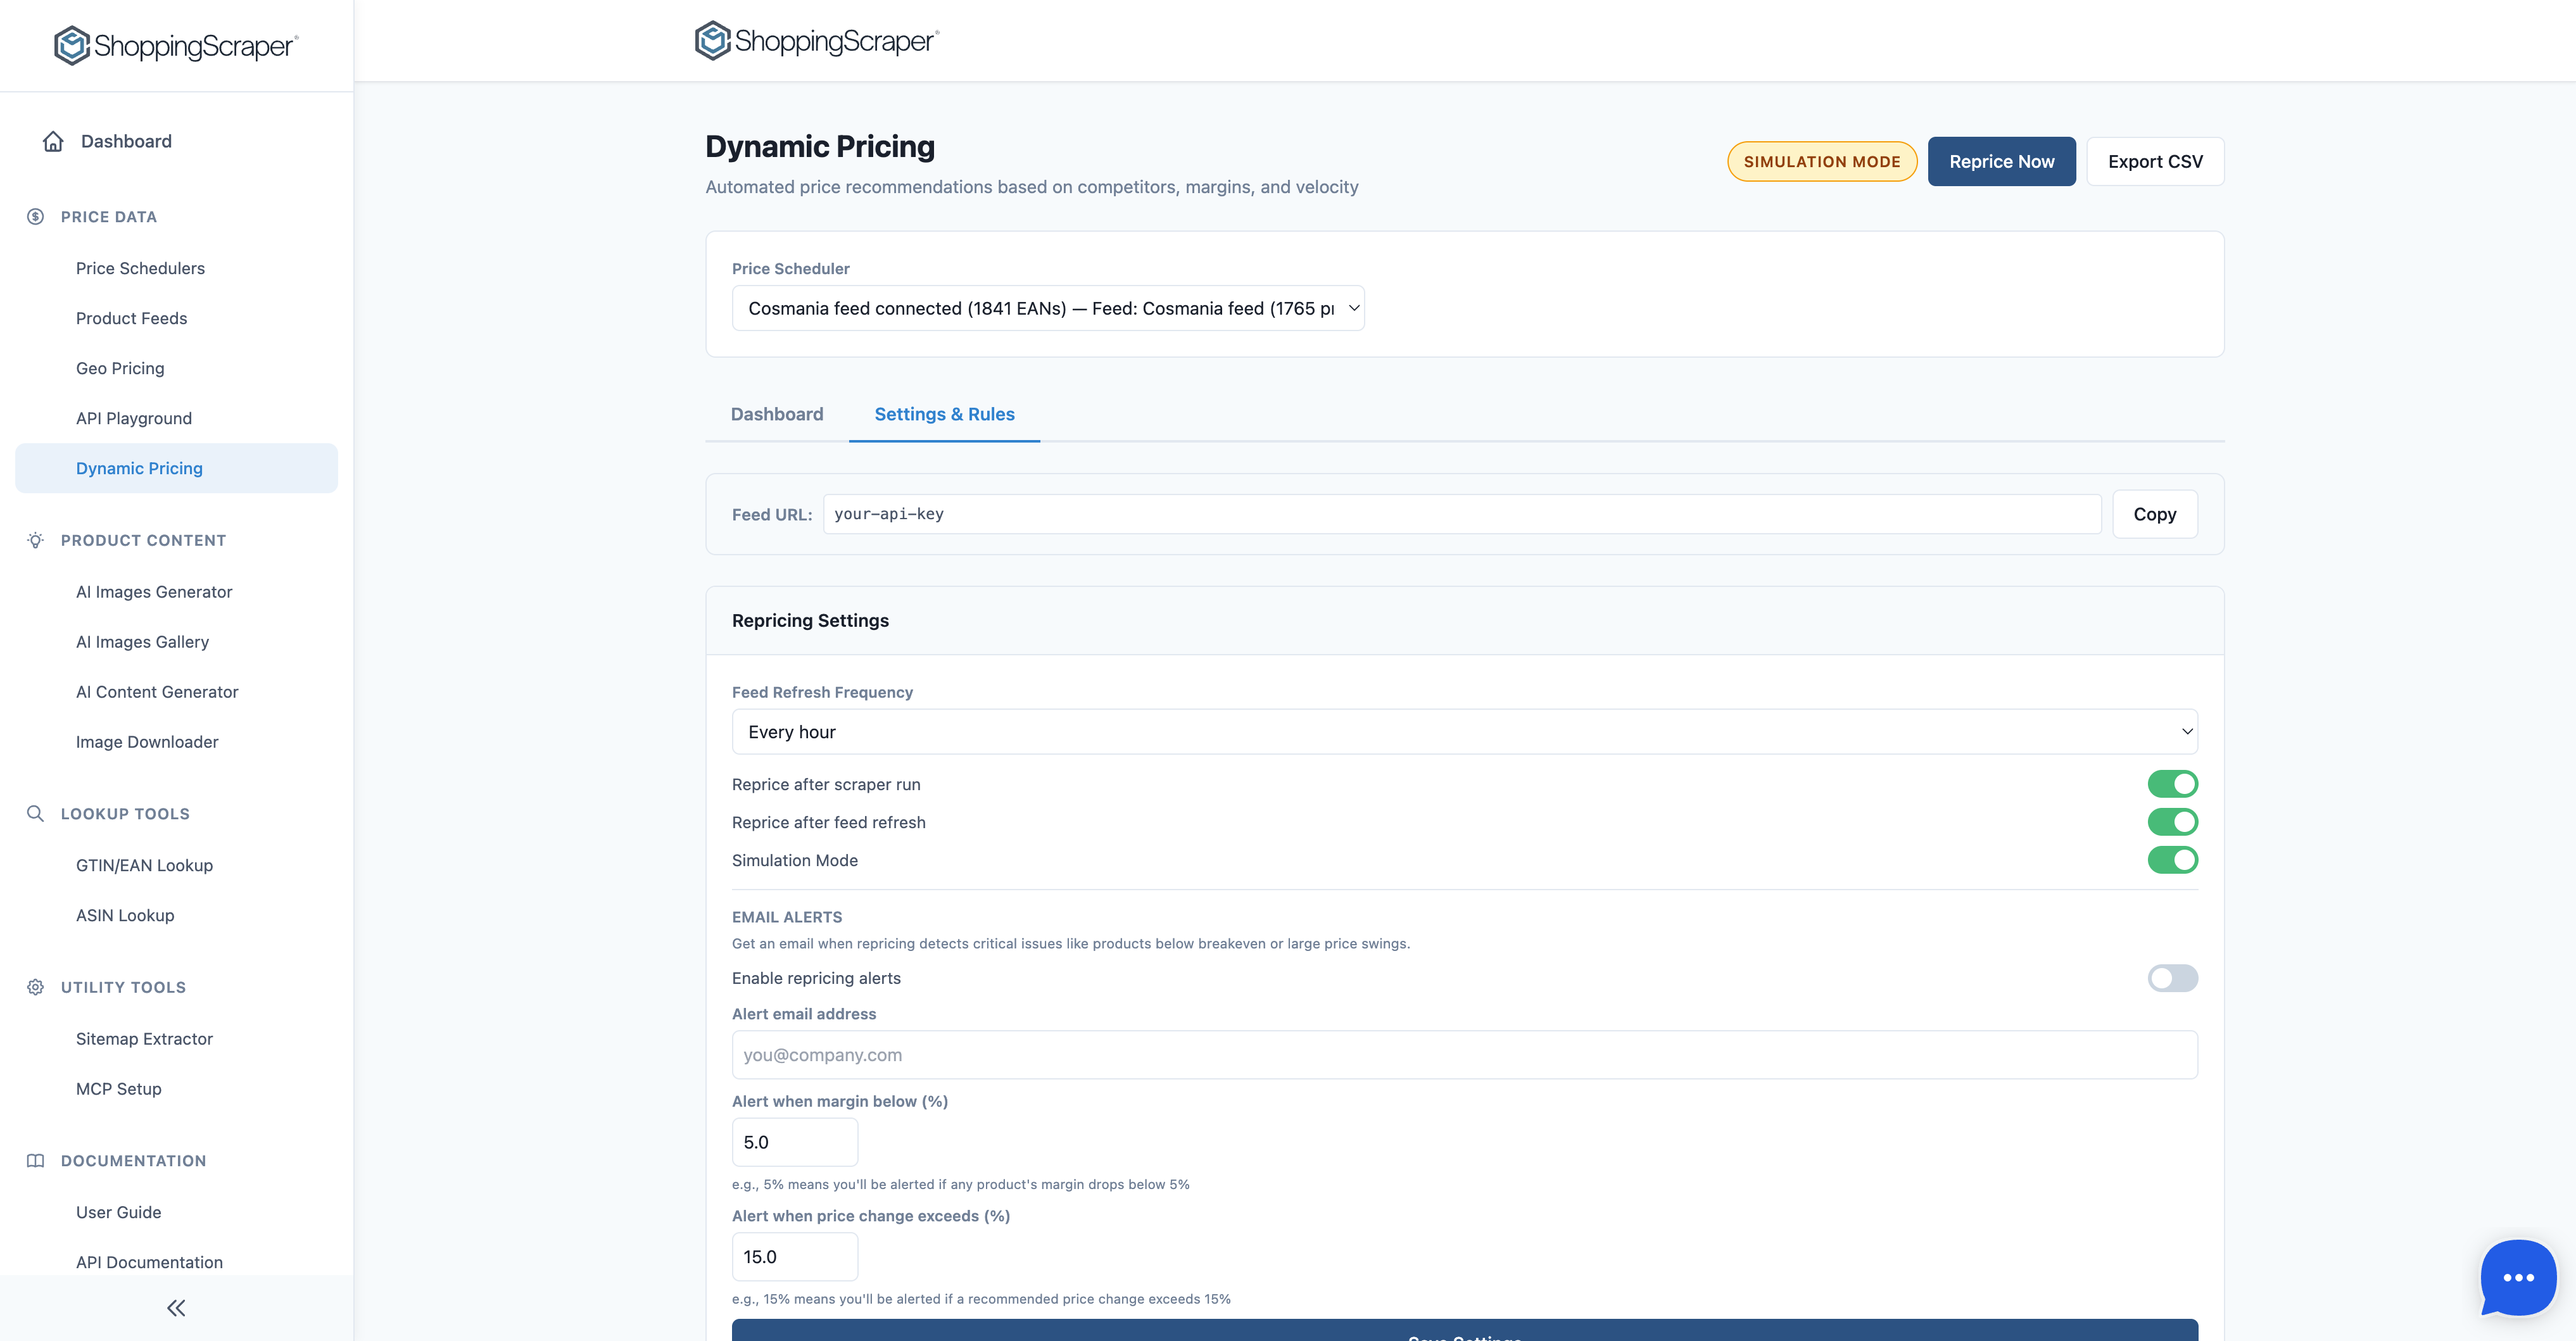Enable repricing alerts
This screenshot has width=2576, height=1341.
click(x=2172, y=978)
